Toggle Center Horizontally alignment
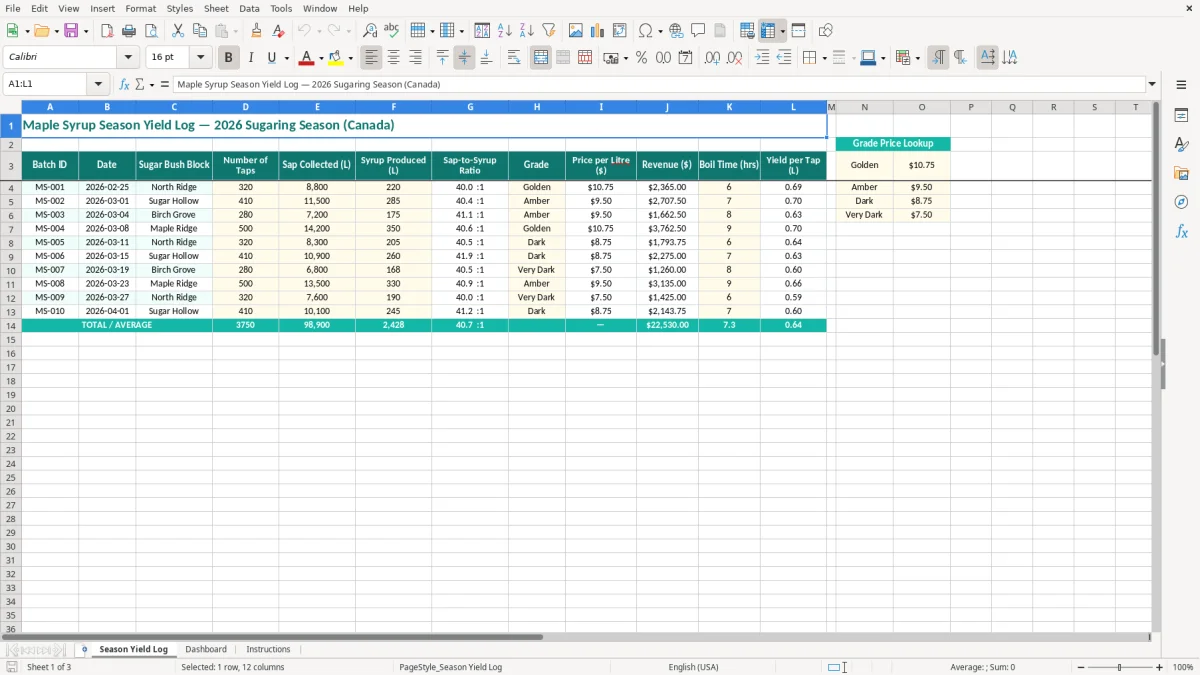1200x675 pixels. coord(393,58)
